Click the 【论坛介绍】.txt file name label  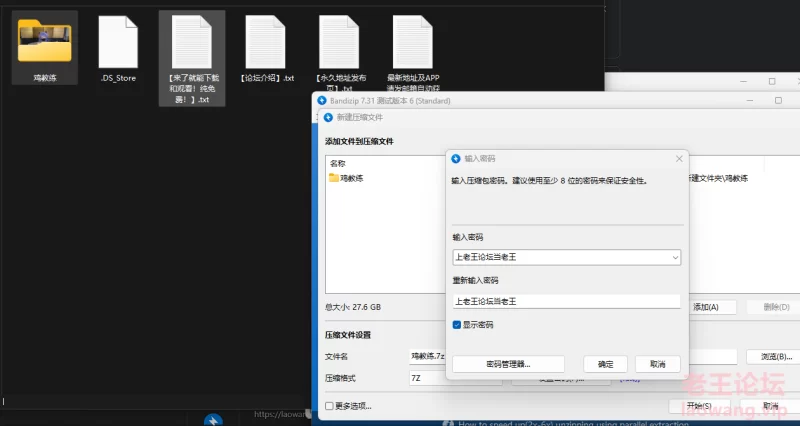pos(266,78)
